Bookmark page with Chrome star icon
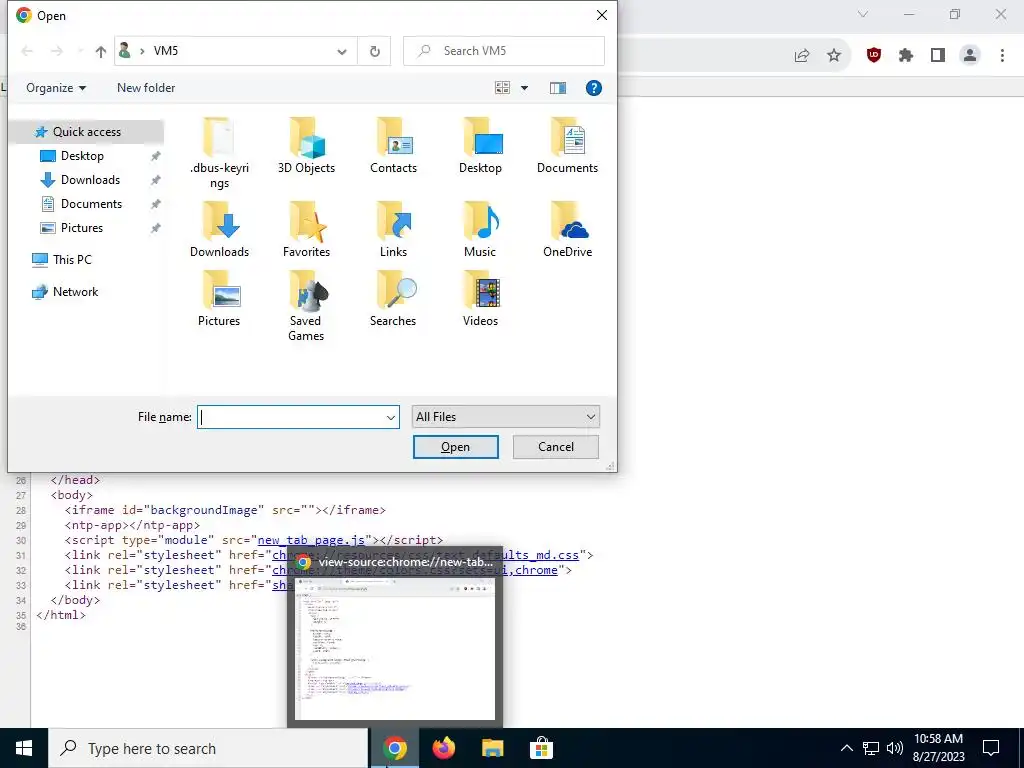The image size is (1024, 768). point(834,56)
